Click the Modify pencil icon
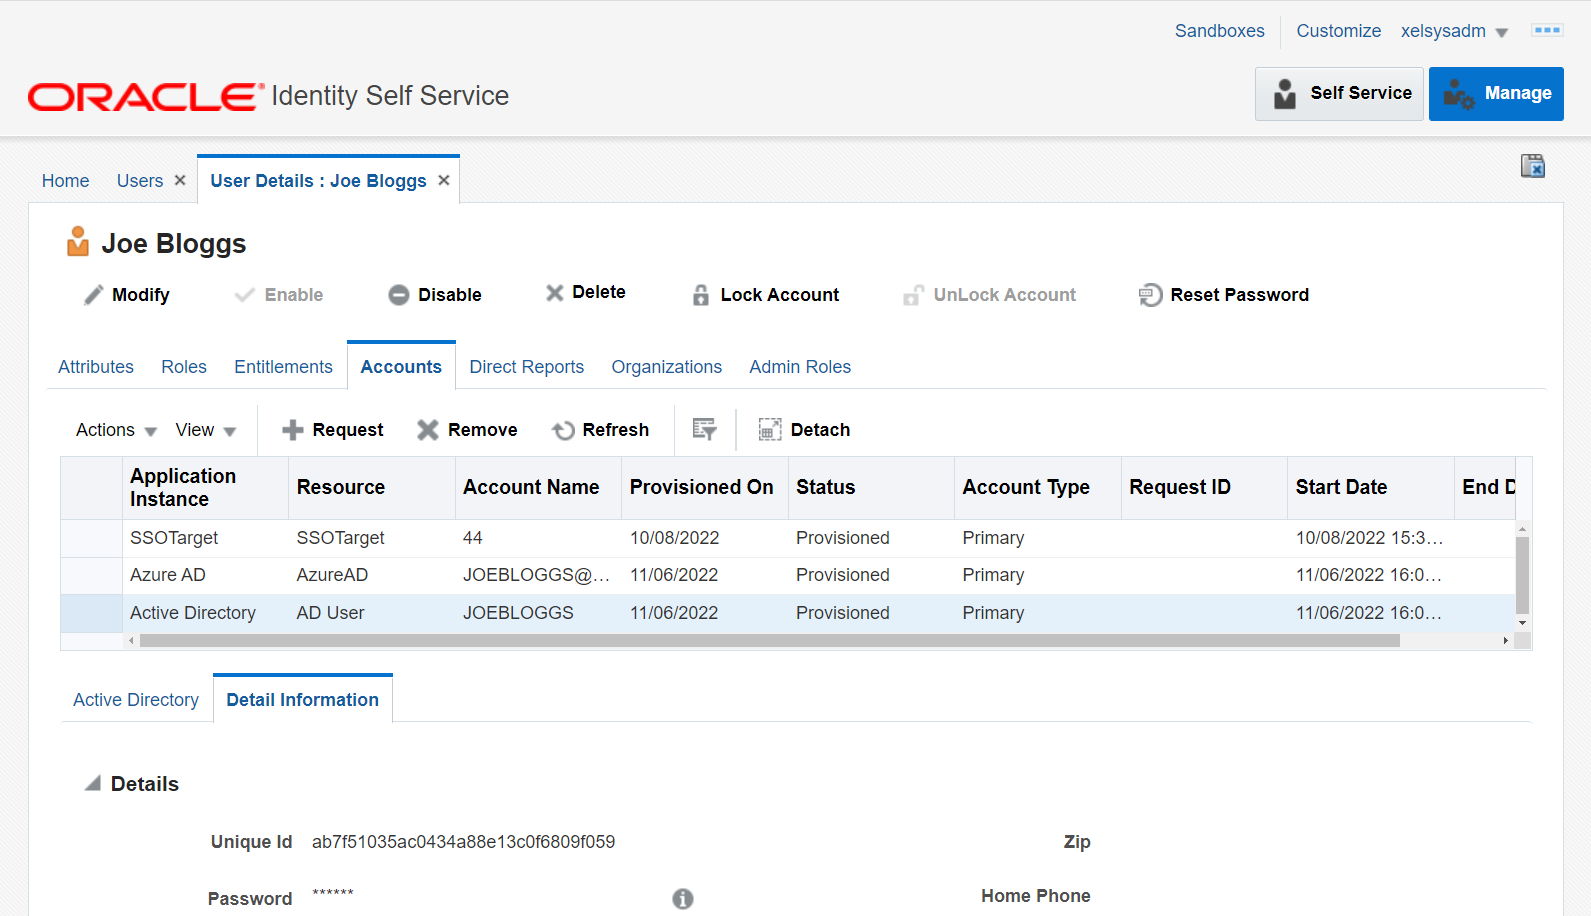1591x916 pixels. 93,295
